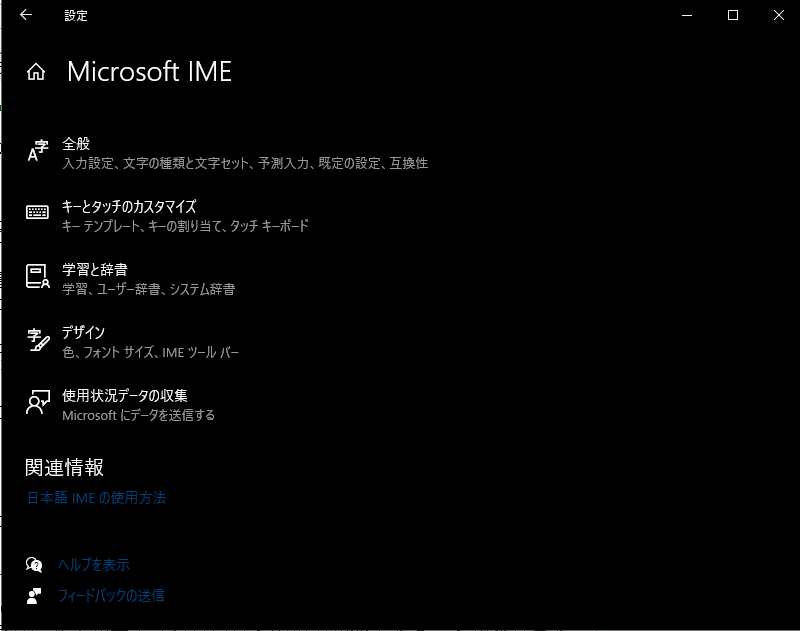Image resolution: width=800 pixels, height=631 pixels.
Task: Open 使用状況データの収集
Action: [x=125, y=395]
